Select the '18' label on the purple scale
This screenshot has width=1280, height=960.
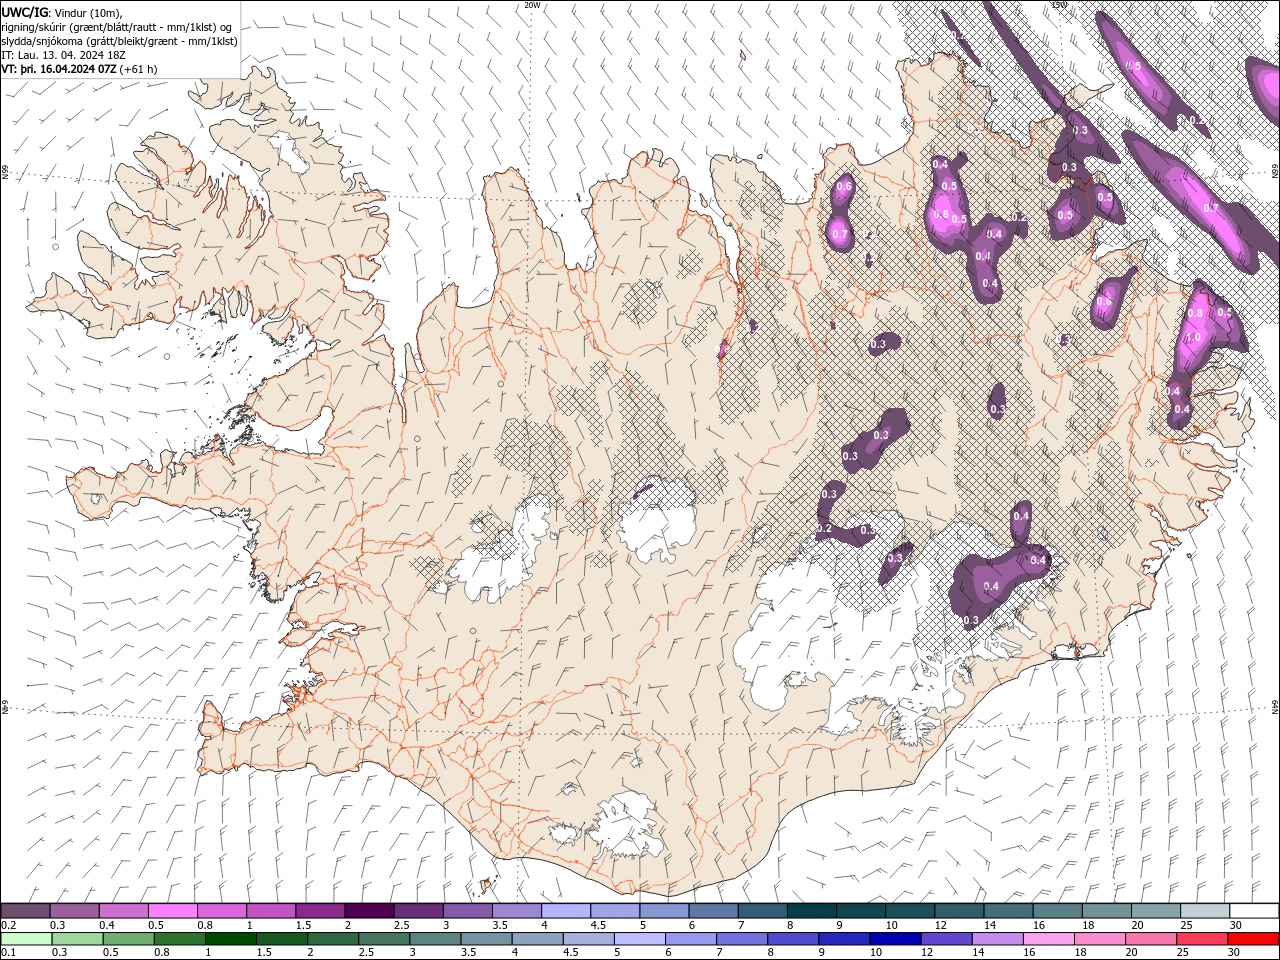[x=1087, y=925]
